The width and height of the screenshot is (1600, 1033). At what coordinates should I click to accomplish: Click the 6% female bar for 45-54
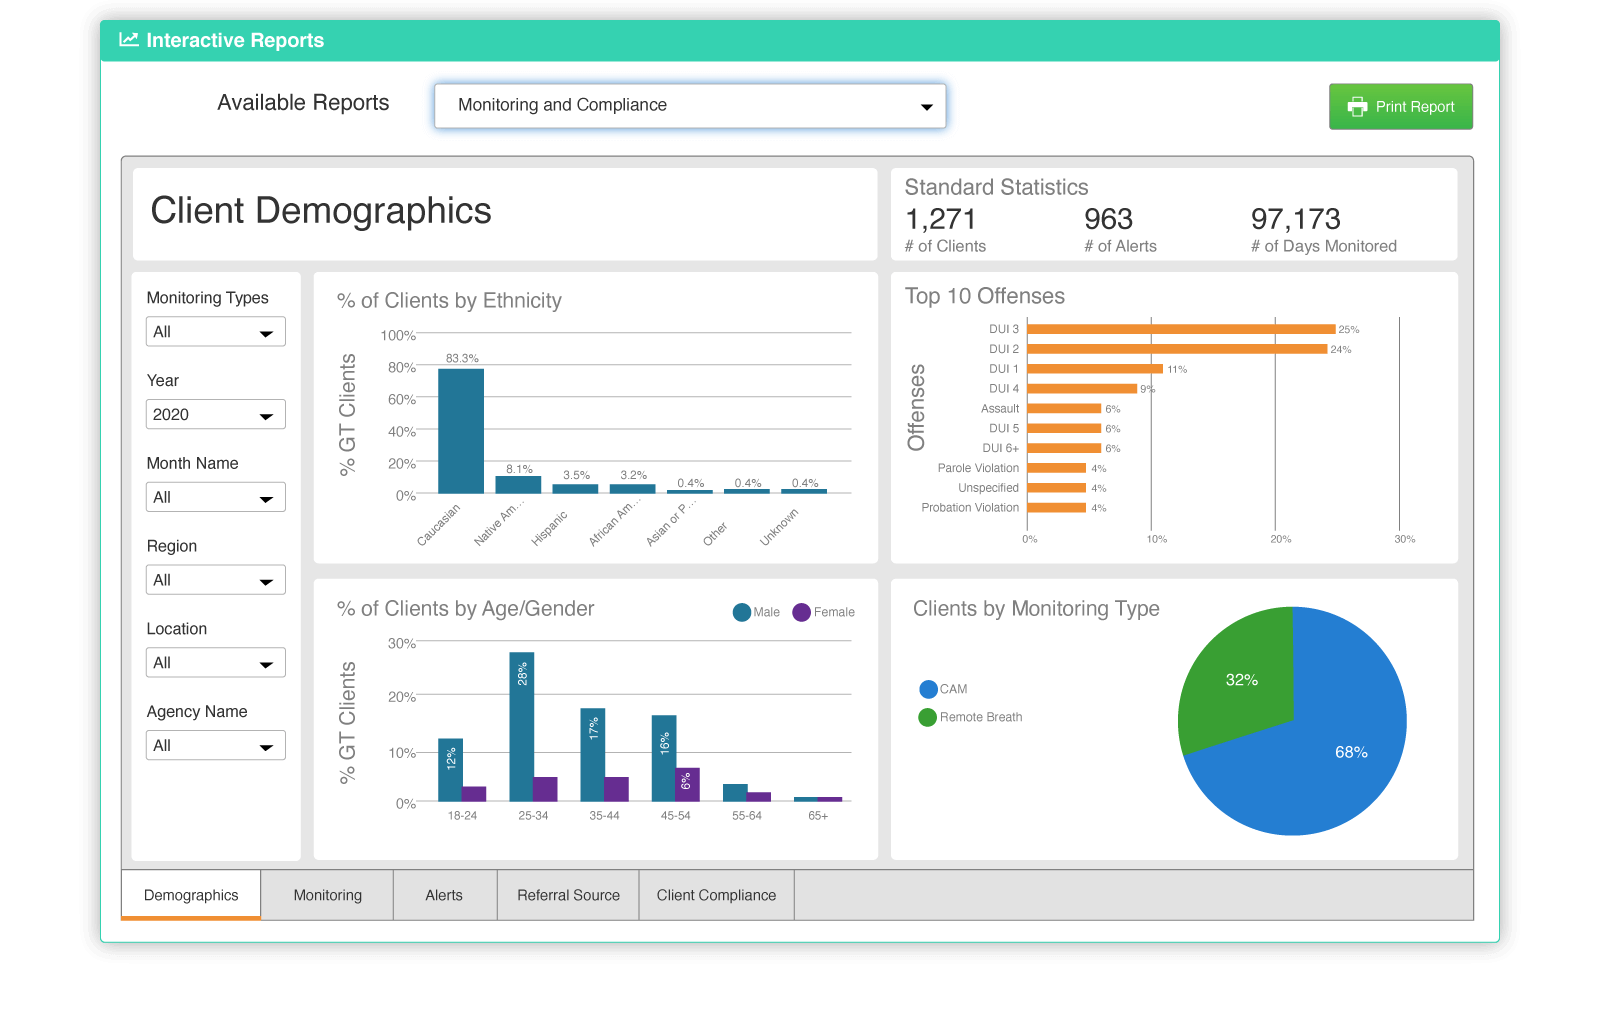click(x=687, y=784)
